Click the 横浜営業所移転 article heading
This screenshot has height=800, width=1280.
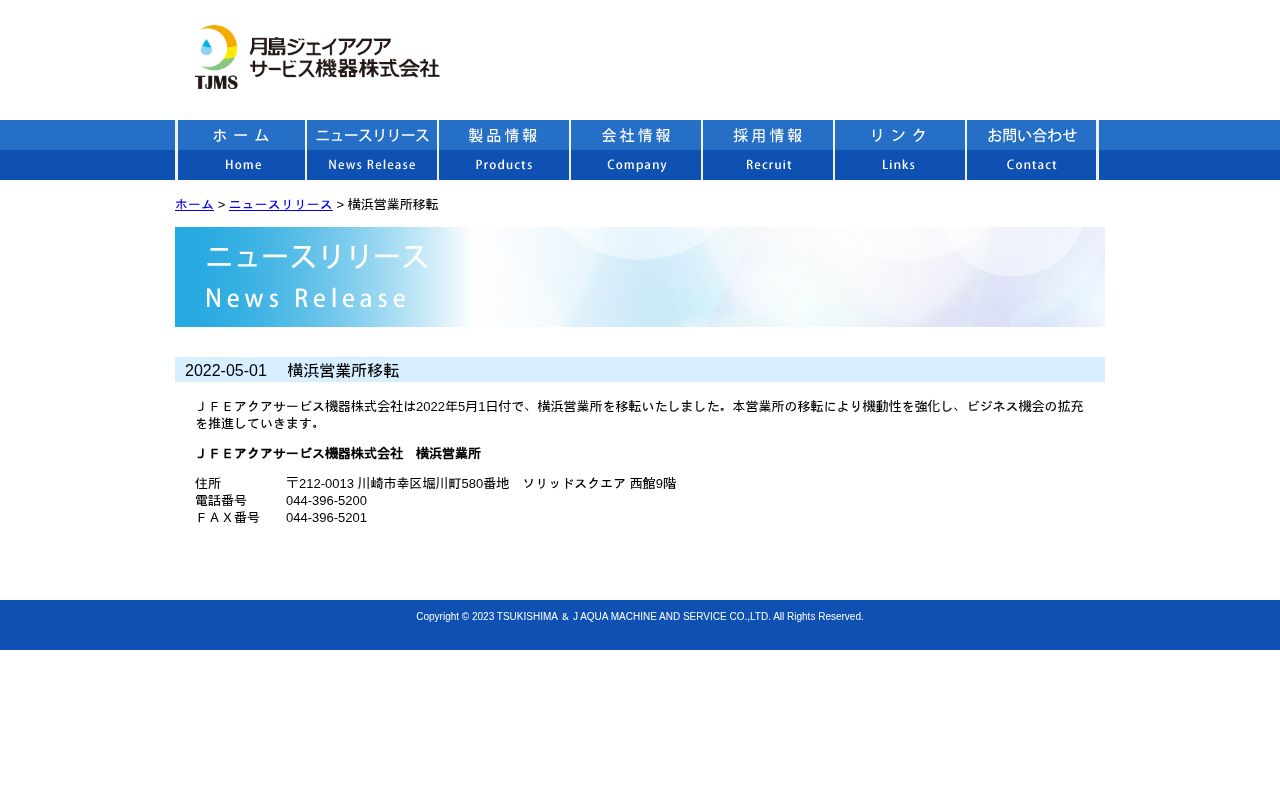click(343, 370)
